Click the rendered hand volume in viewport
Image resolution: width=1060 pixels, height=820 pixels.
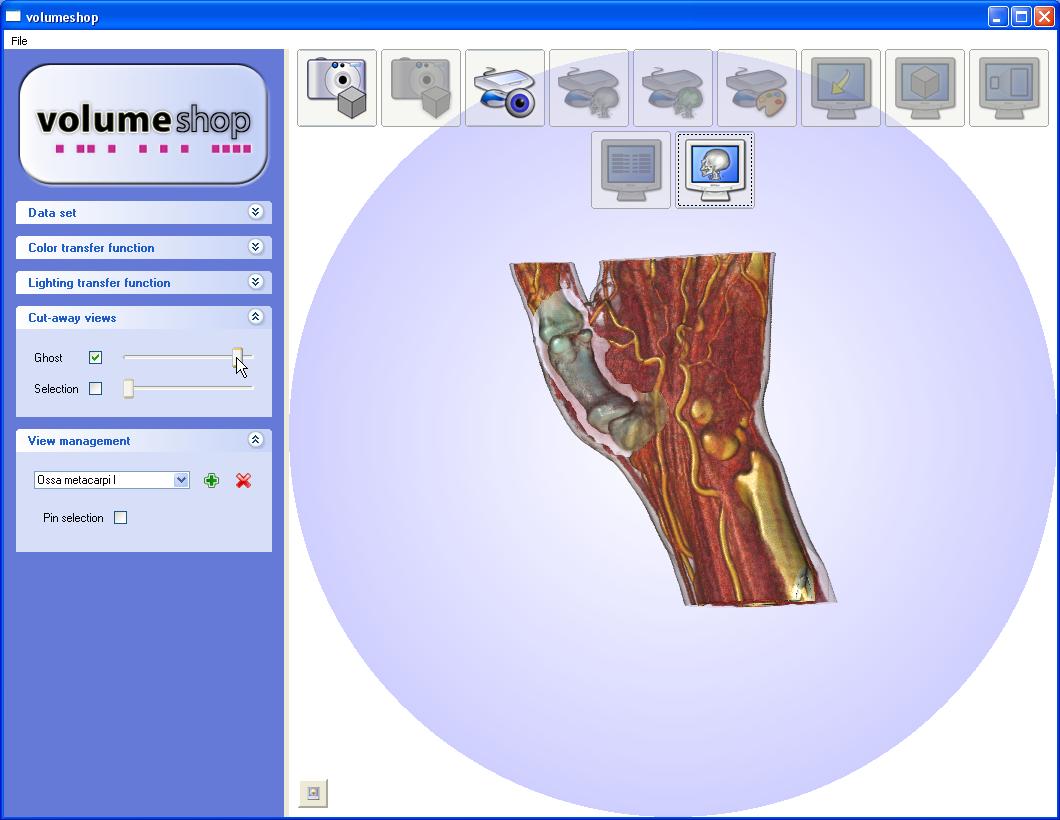tap(673, 428)
